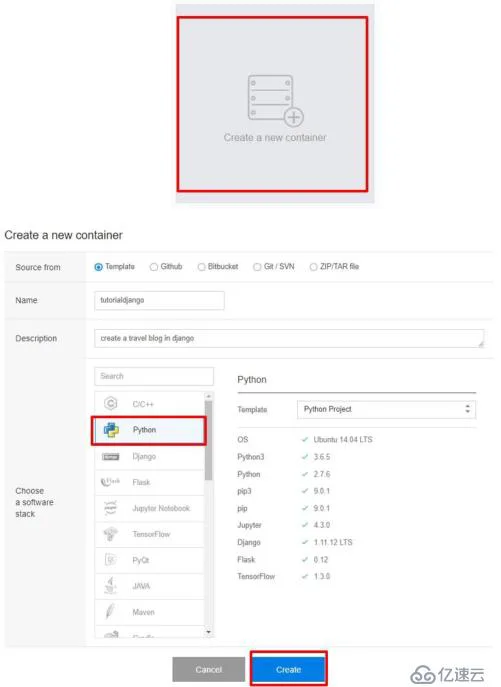Select Git / SVN as source
Image resolution: width=501 pixels, height=687 pixels.
pyautogui.click(x=257, y=267)
